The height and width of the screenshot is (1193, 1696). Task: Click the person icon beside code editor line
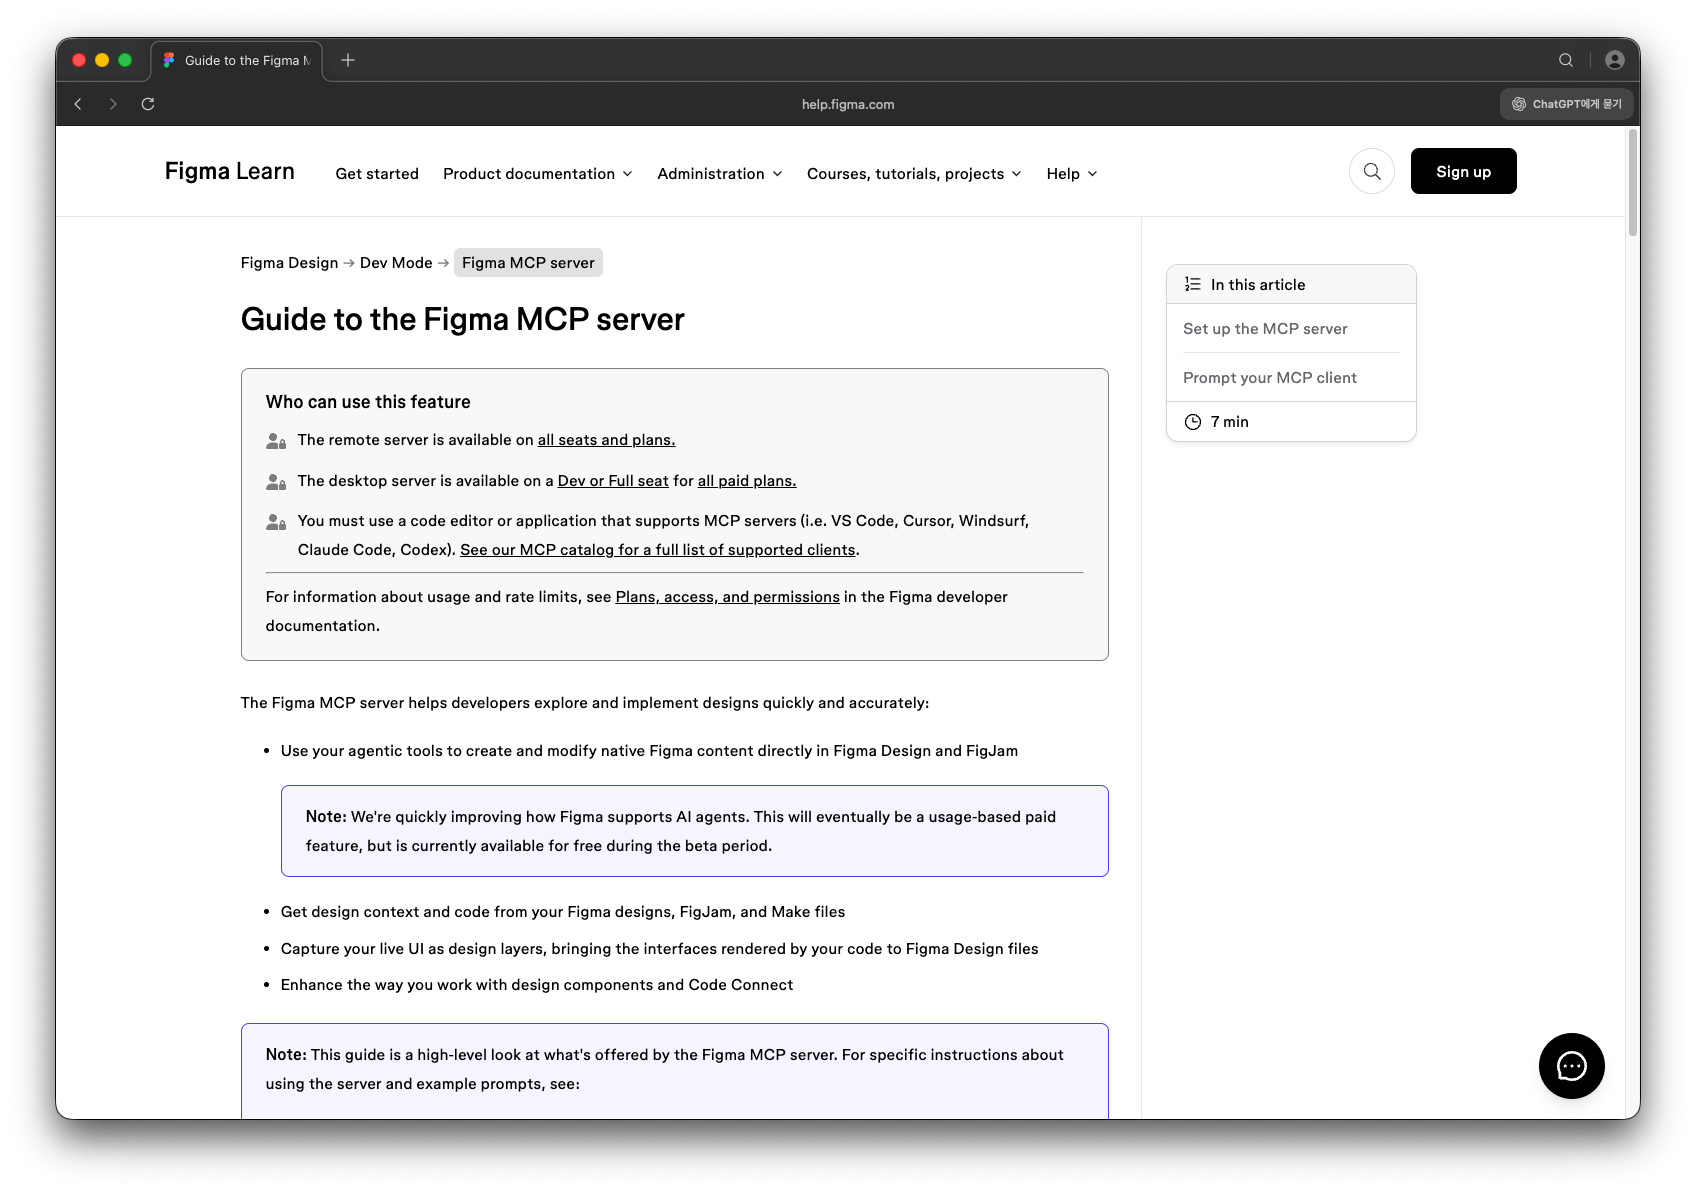click(x=276, y=522)
